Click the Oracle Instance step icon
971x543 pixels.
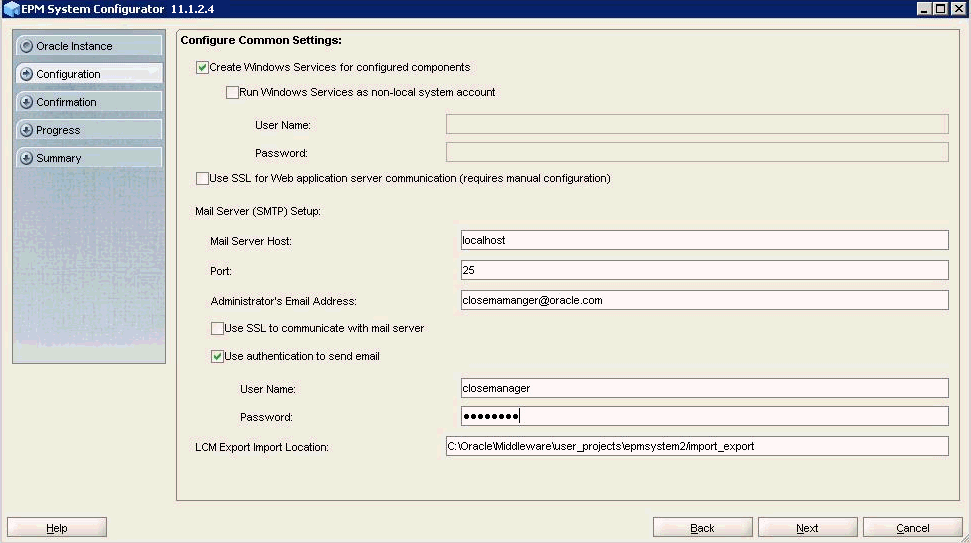(x=26, y=46)
